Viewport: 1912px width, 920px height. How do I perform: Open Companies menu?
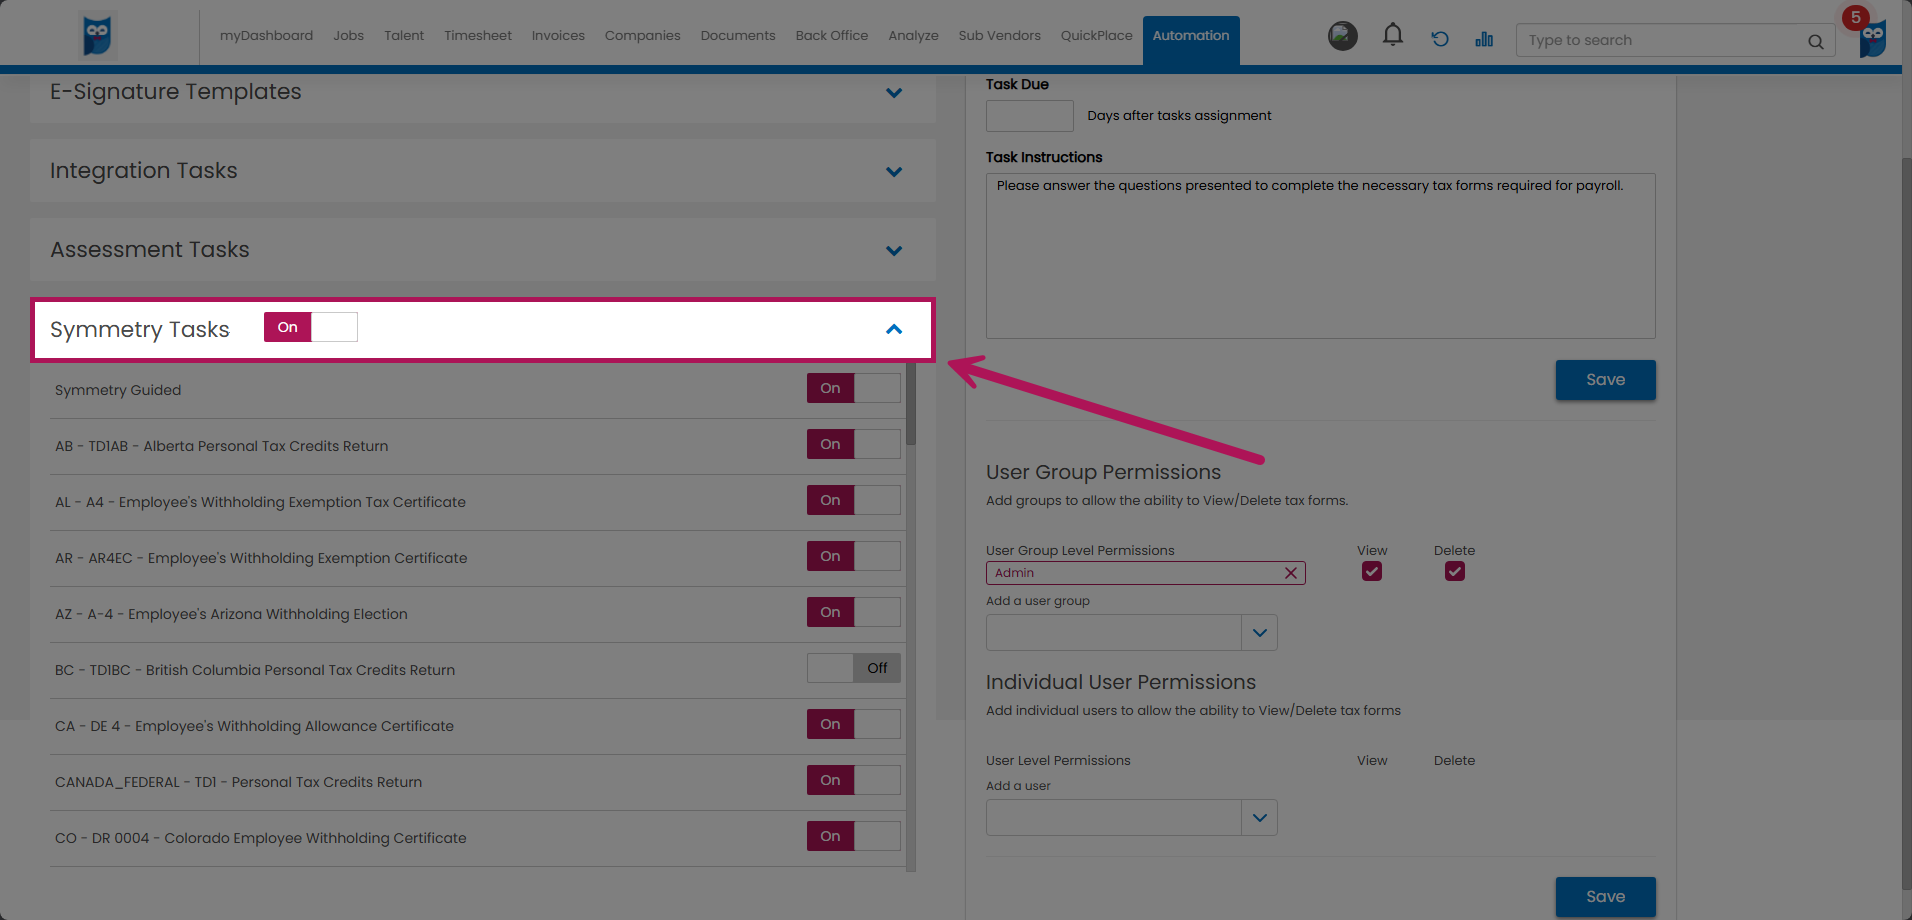[642, 36]
